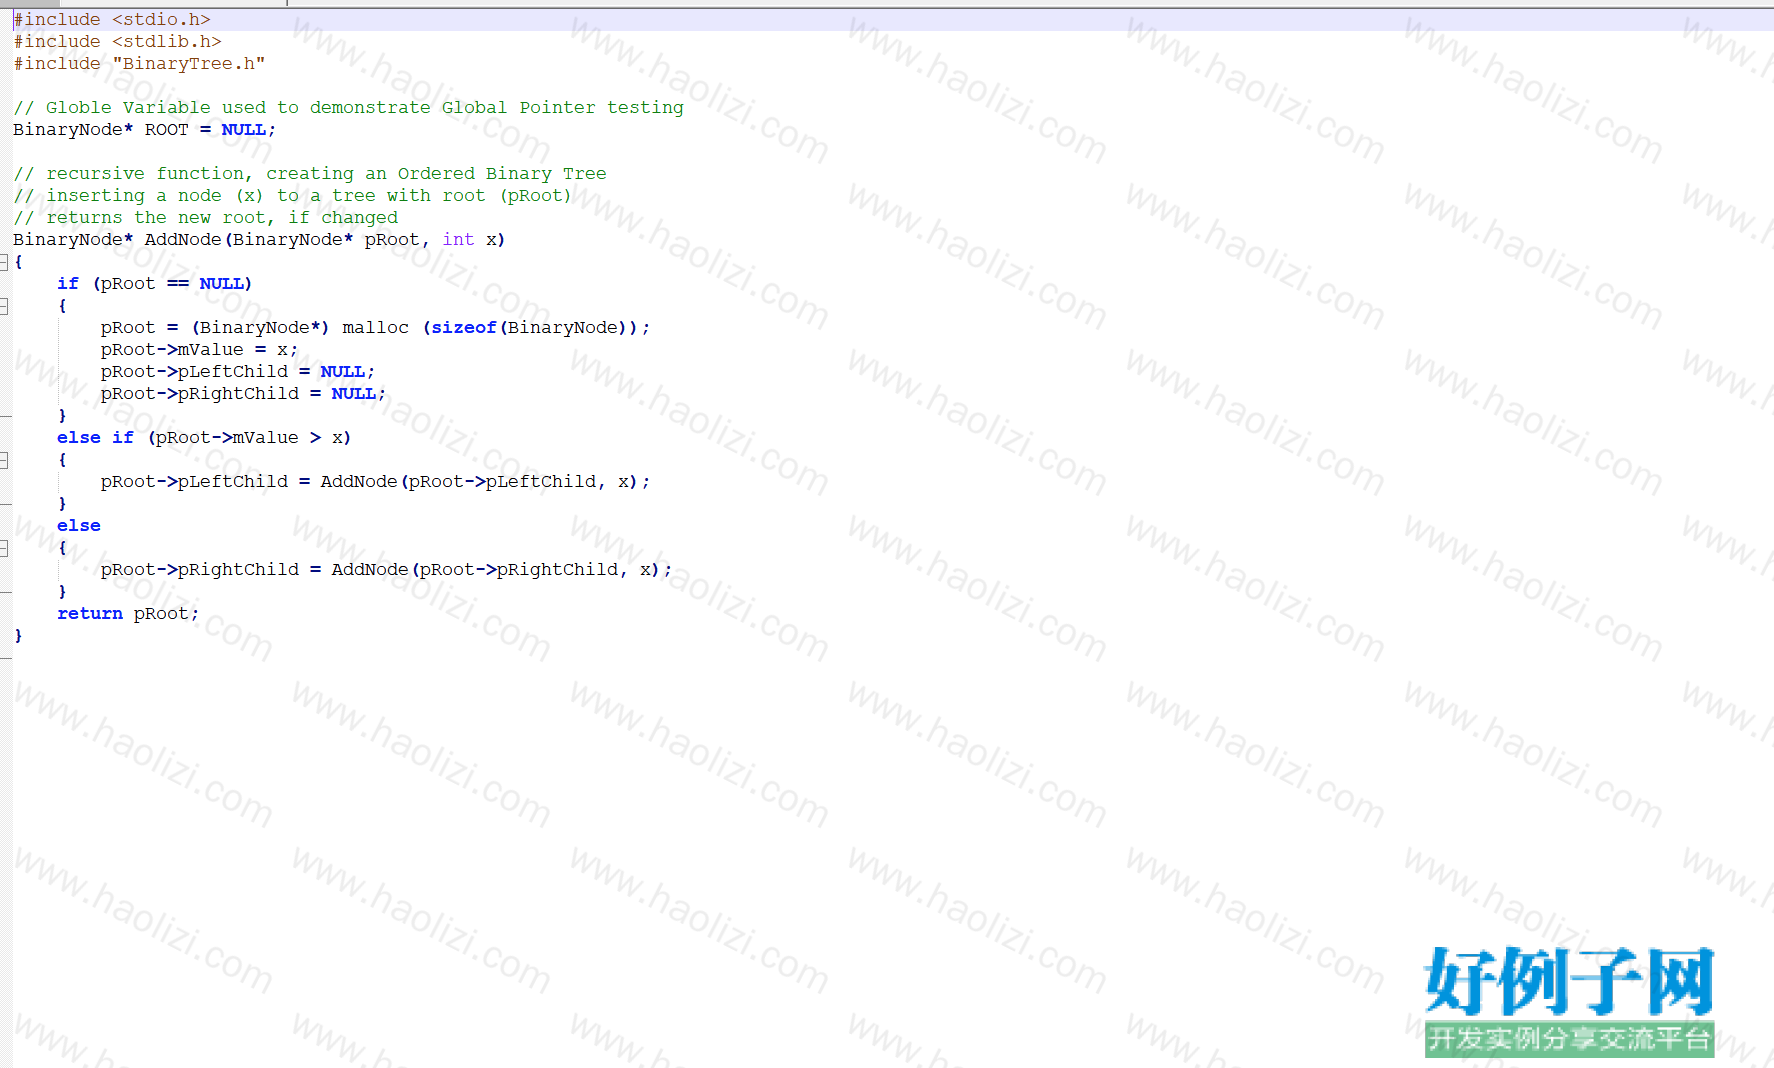The image size is (1774, 1068).
Task: Click 'pRoot->pRightChild = NULL;' line
Action: click(243, 394)
